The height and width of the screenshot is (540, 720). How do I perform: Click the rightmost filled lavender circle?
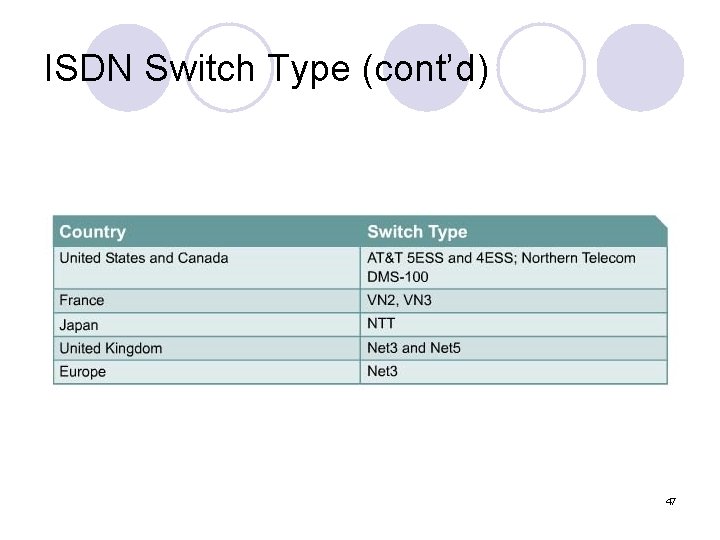[x=641, y=67]
